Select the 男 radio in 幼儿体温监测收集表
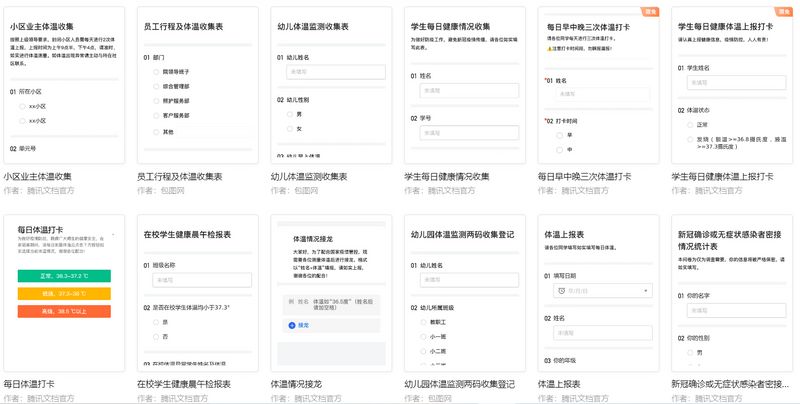This screenshot has height=404, width=800. pyautogui.click(x=286, y=114)
